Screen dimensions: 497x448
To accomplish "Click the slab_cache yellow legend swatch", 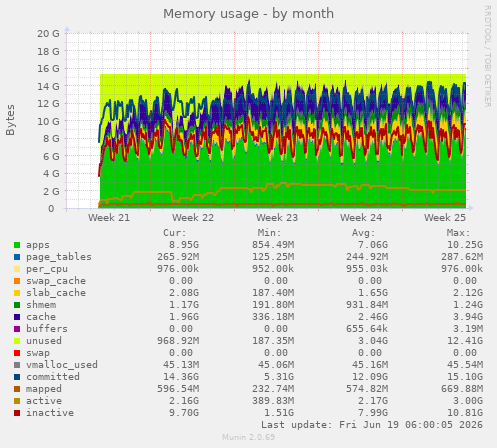I will tap(17, 293).
